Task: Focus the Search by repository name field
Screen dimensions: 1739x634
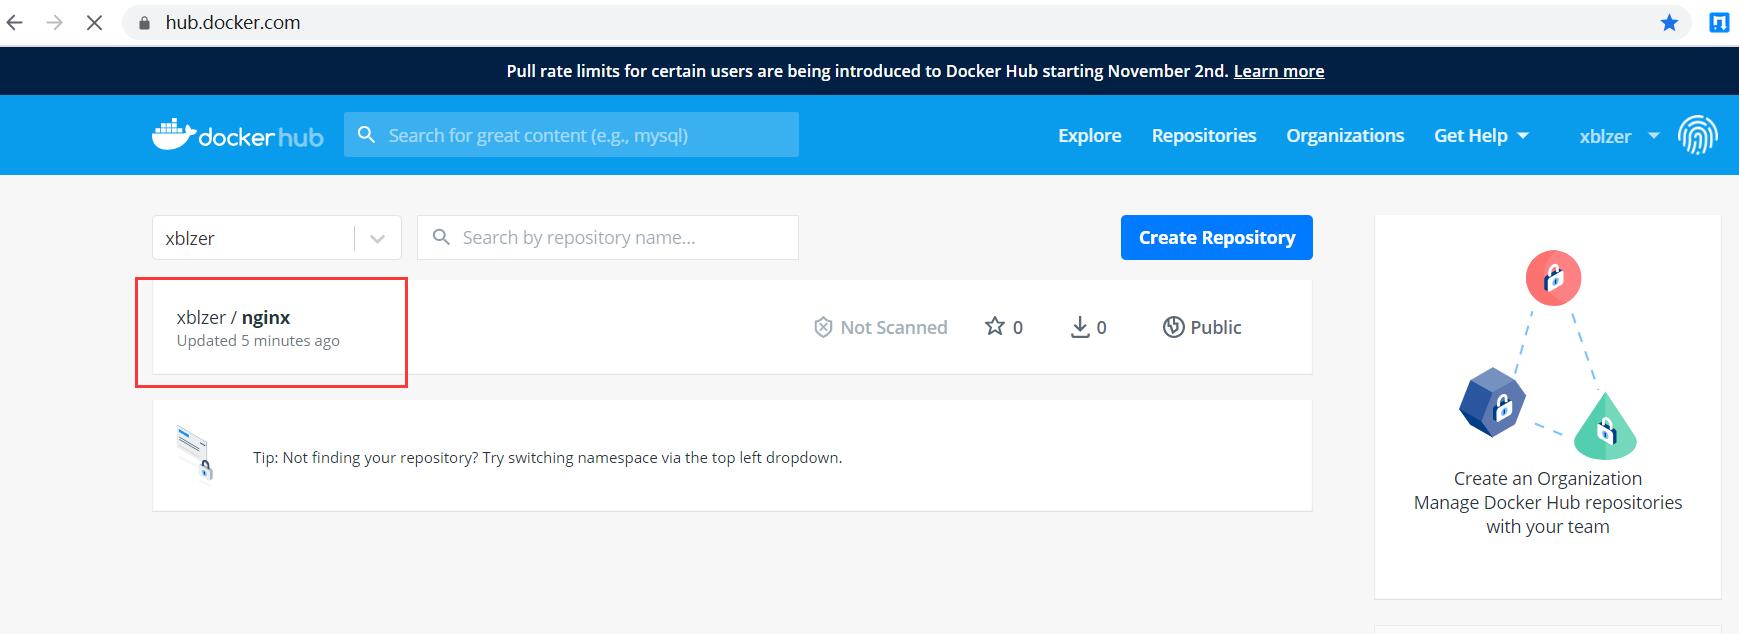Action: tap(608, 237)
